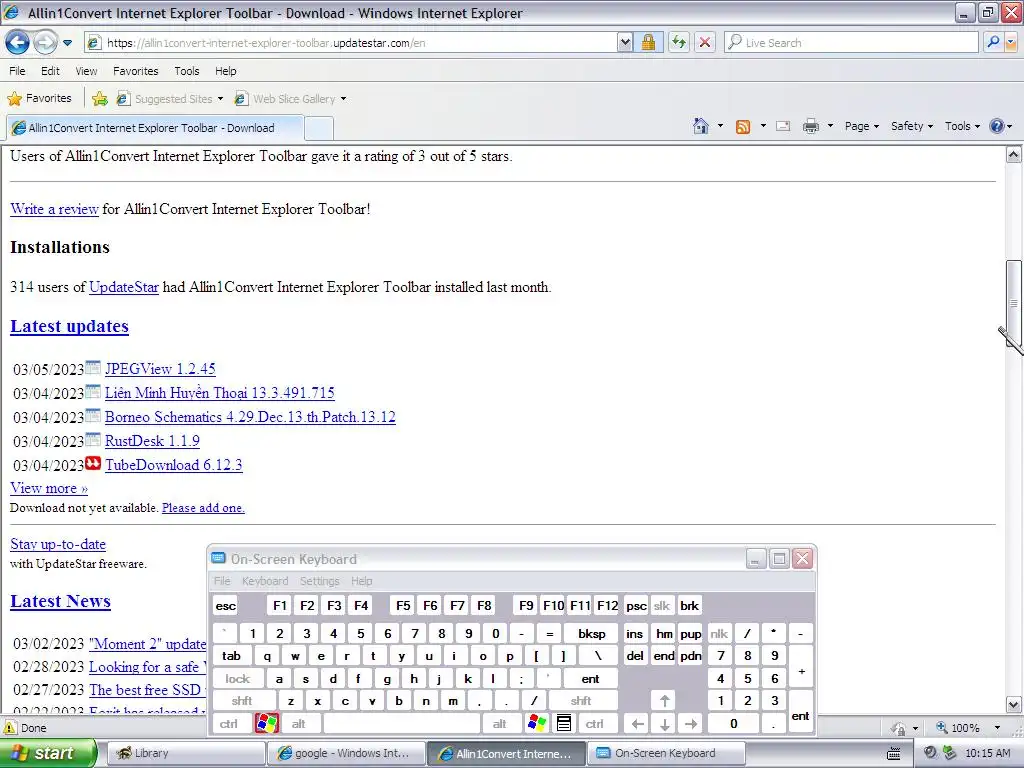Open the Favorites menu in menu bar

pos(135,71)
